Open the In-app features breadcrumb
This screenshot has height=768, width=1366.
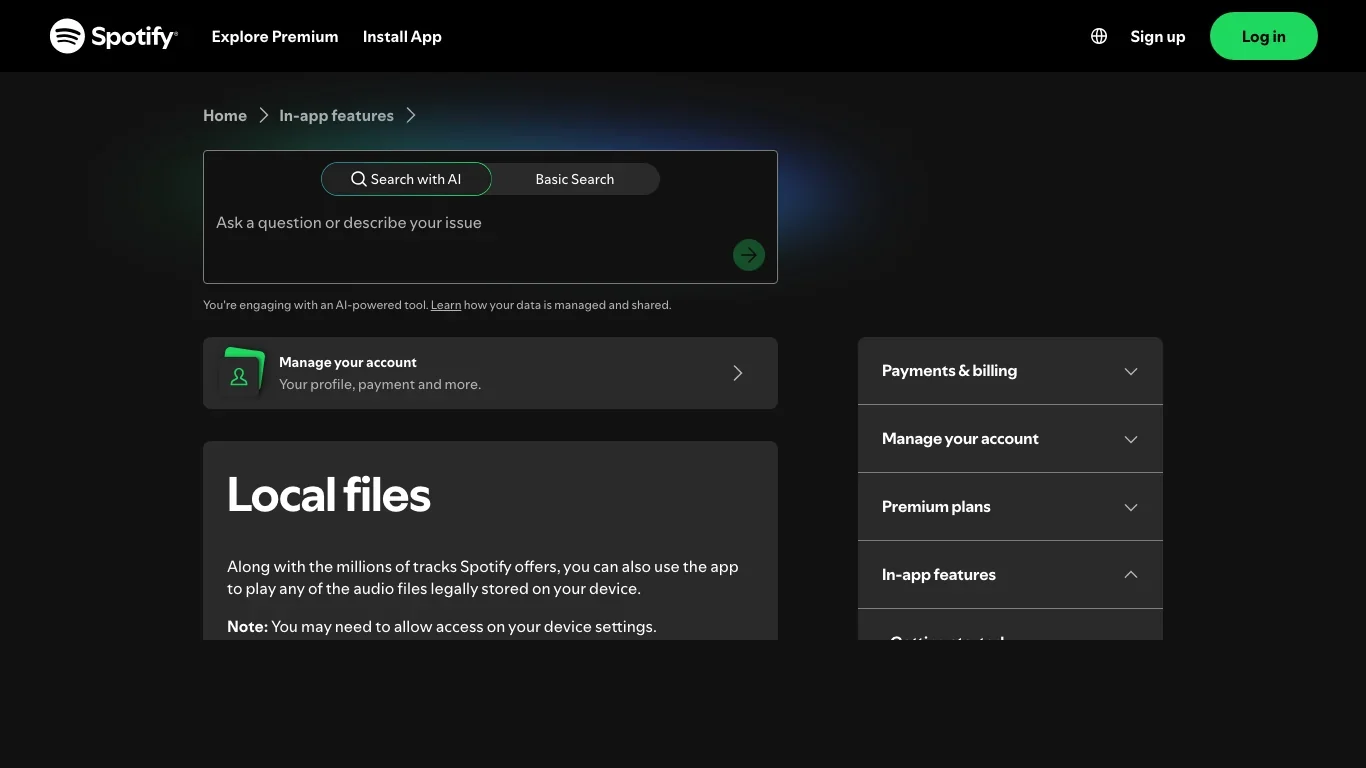[x=336, y=115]
